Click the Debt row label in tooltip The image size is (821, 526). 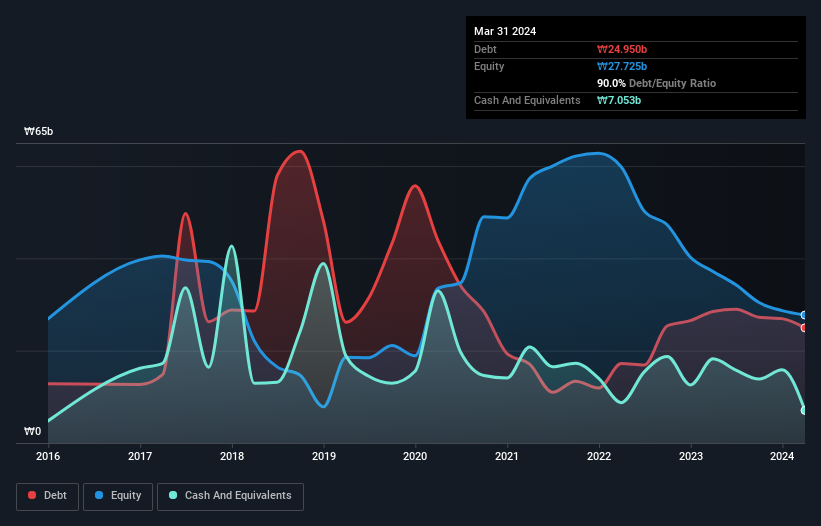(x=485, y=49)
